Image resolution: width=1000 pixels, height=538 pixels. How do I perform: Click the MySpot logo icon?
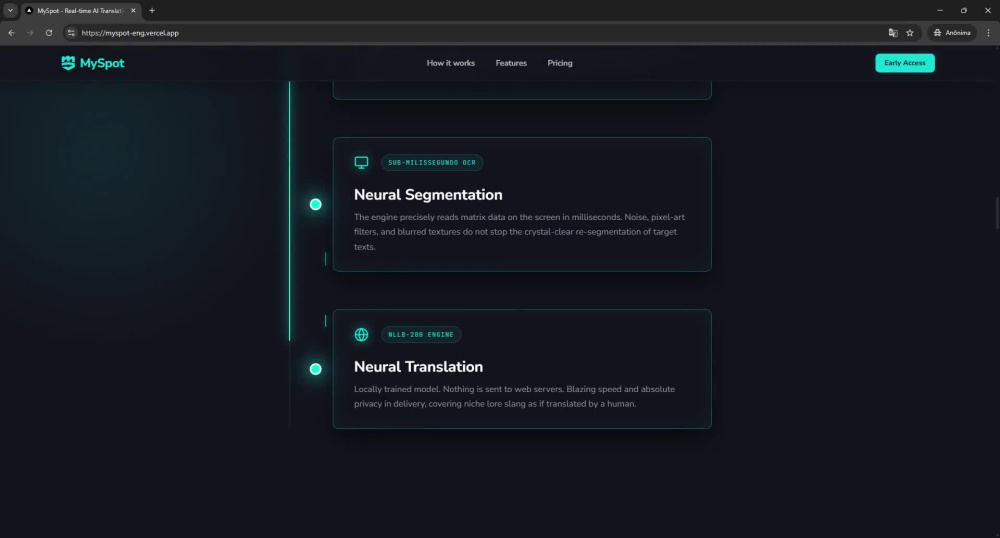click(x=68, y=62)
